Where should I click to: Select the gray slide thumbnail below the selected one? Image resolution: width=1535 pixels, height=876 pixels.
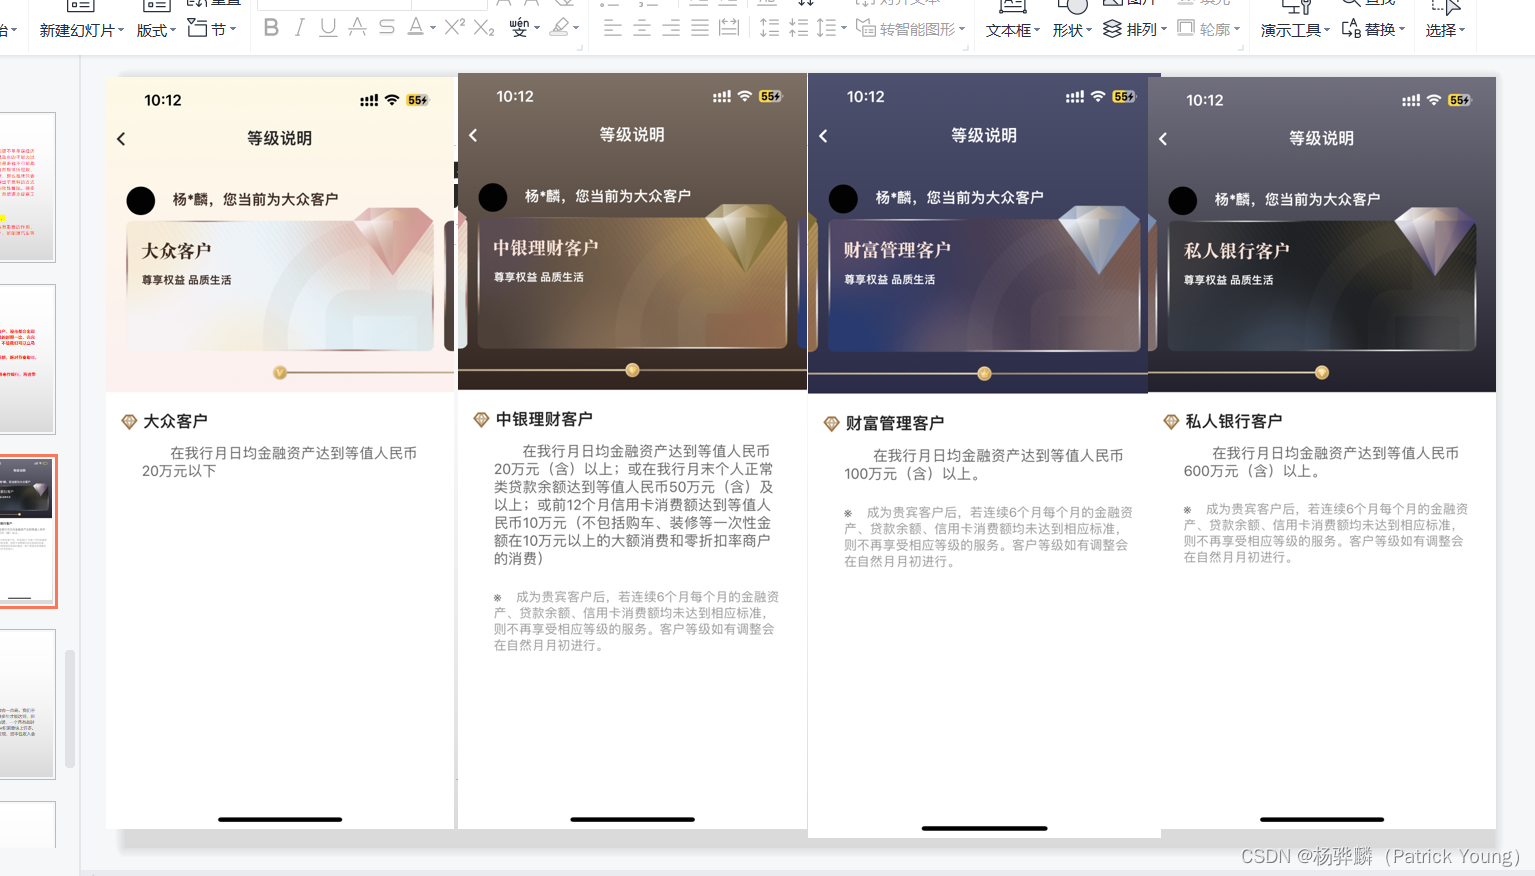(x=27, y=704)
